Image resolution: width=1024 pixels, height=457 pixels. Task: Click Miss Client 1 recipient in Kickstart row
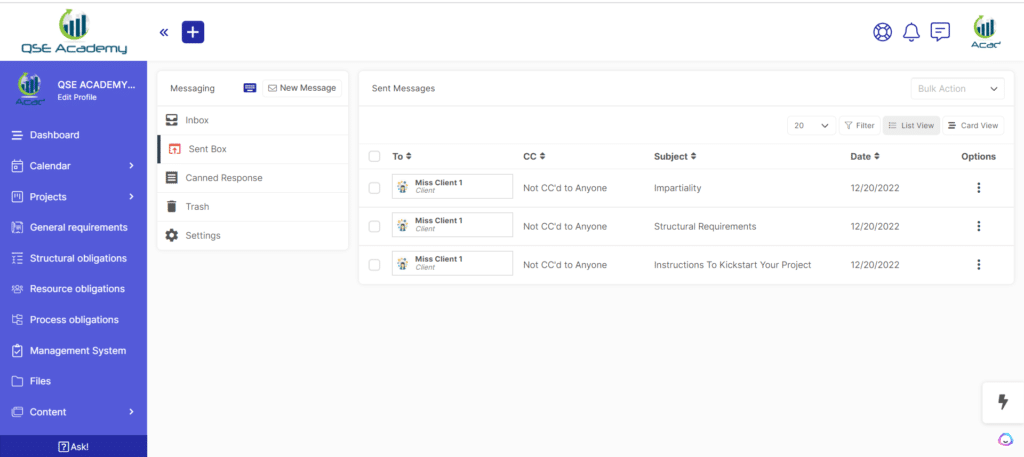[x=452, y=263]
